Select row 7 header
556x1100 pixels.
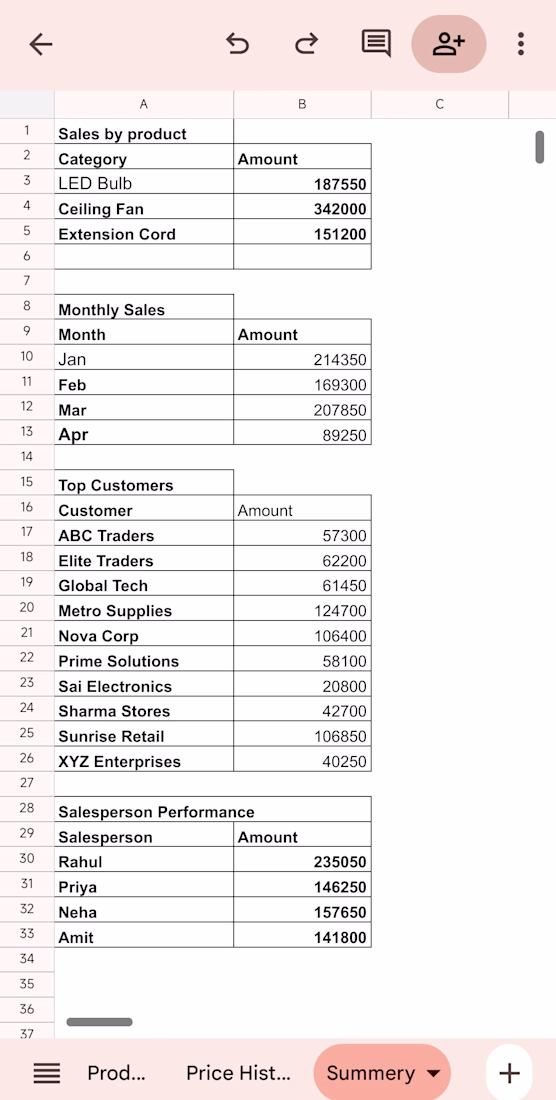(27, 281)
